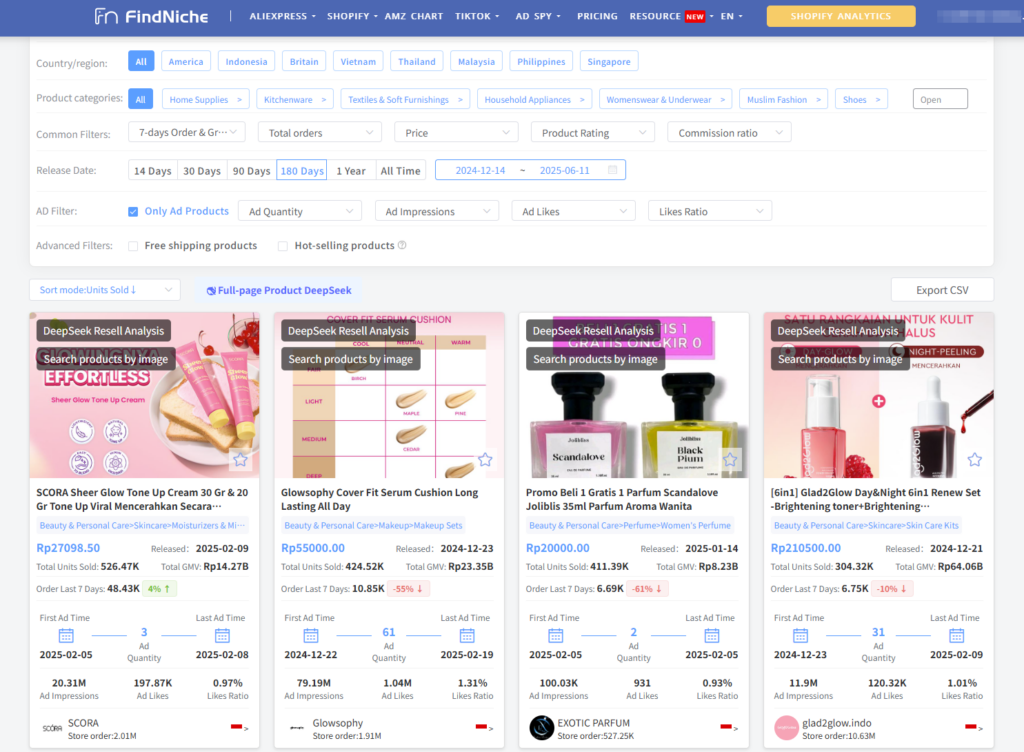Screen dimensions: 1024x752
Task: Click DeepSeek Resell Analysis on SCORA card
Action: 104,331
